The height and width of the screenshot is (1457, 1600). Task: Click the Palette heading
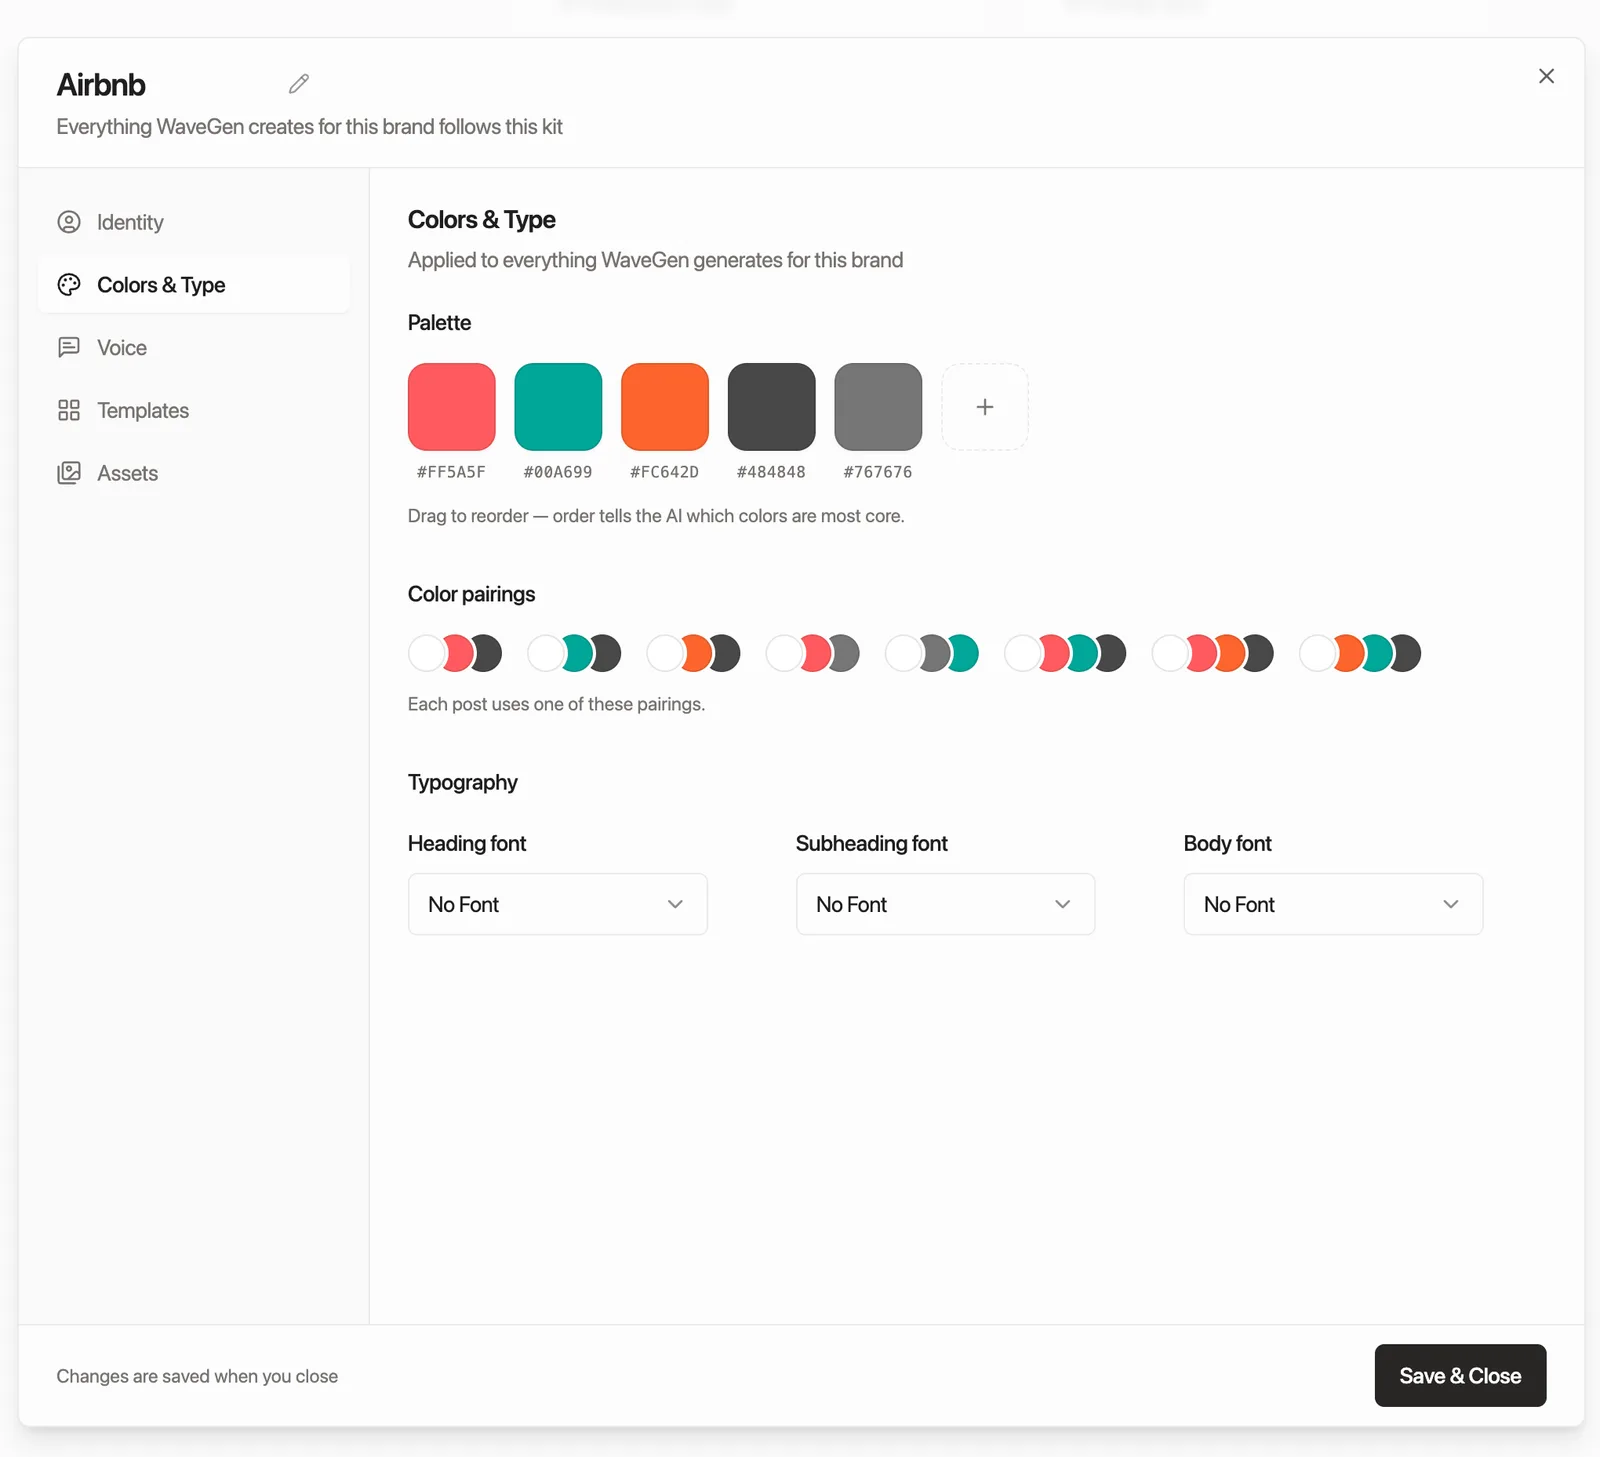coord(439,323)
